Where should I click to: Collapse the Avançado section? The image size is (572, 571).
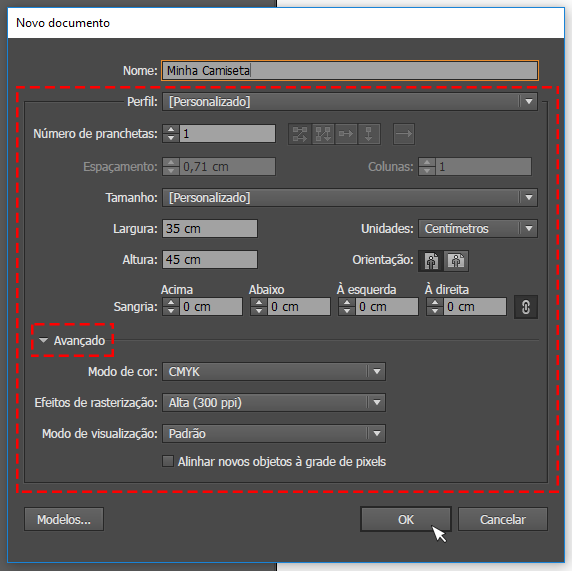point(73,340)
